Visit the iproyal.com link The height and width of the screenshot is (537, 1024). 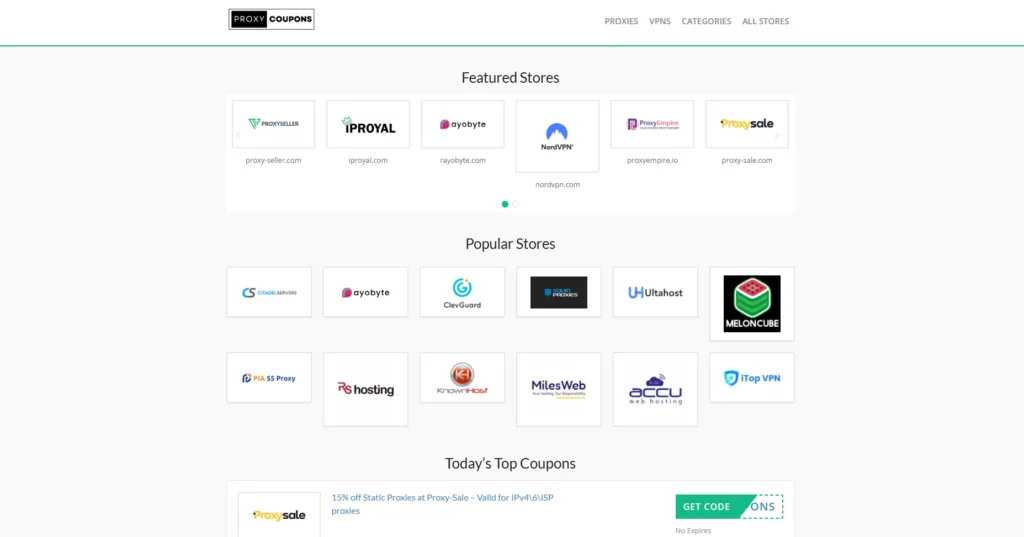[368, 160]
